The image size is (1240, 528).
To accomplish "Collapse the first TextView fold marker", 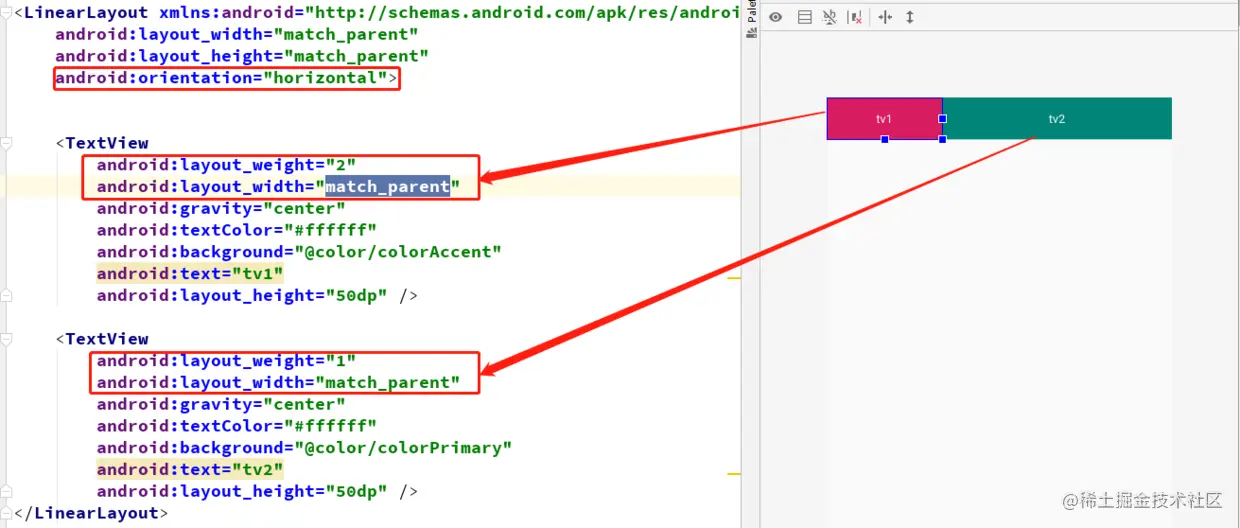I will [6, 143].
